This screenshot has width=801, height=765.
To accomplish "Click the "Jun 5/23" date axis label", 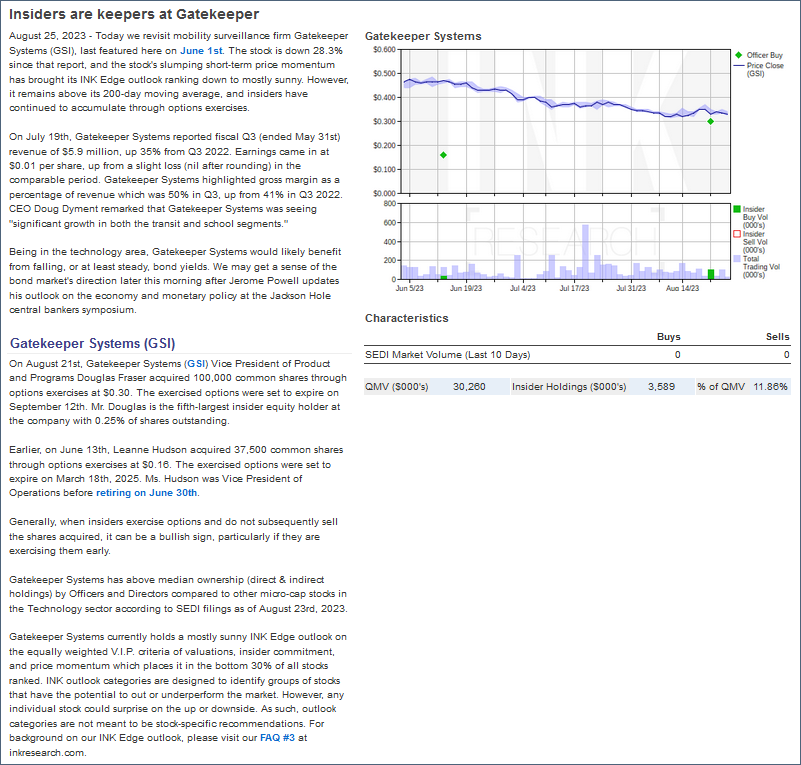I will click(x=410, y=289).
